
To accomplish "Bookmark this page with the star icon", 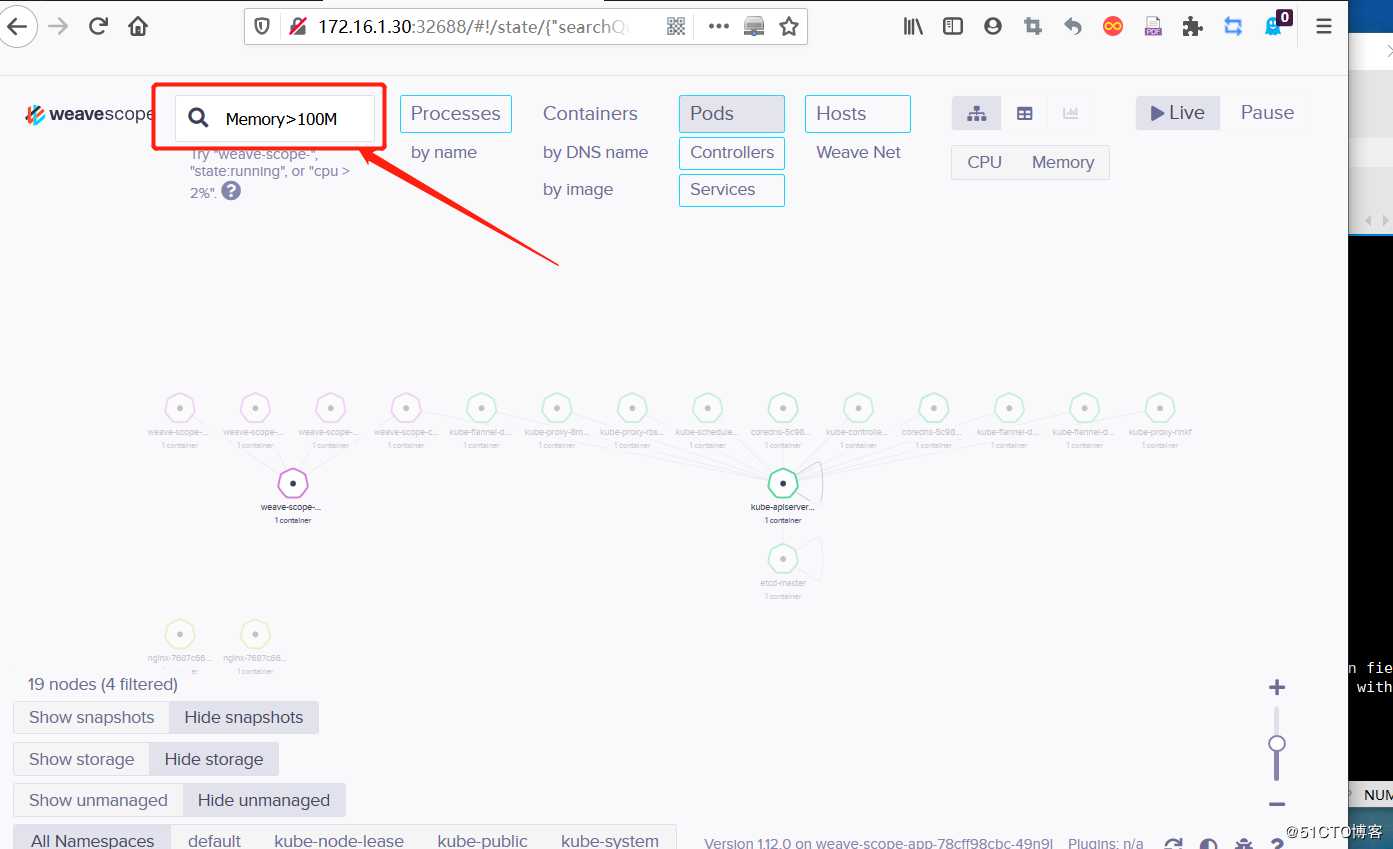I will coord(789,27).
